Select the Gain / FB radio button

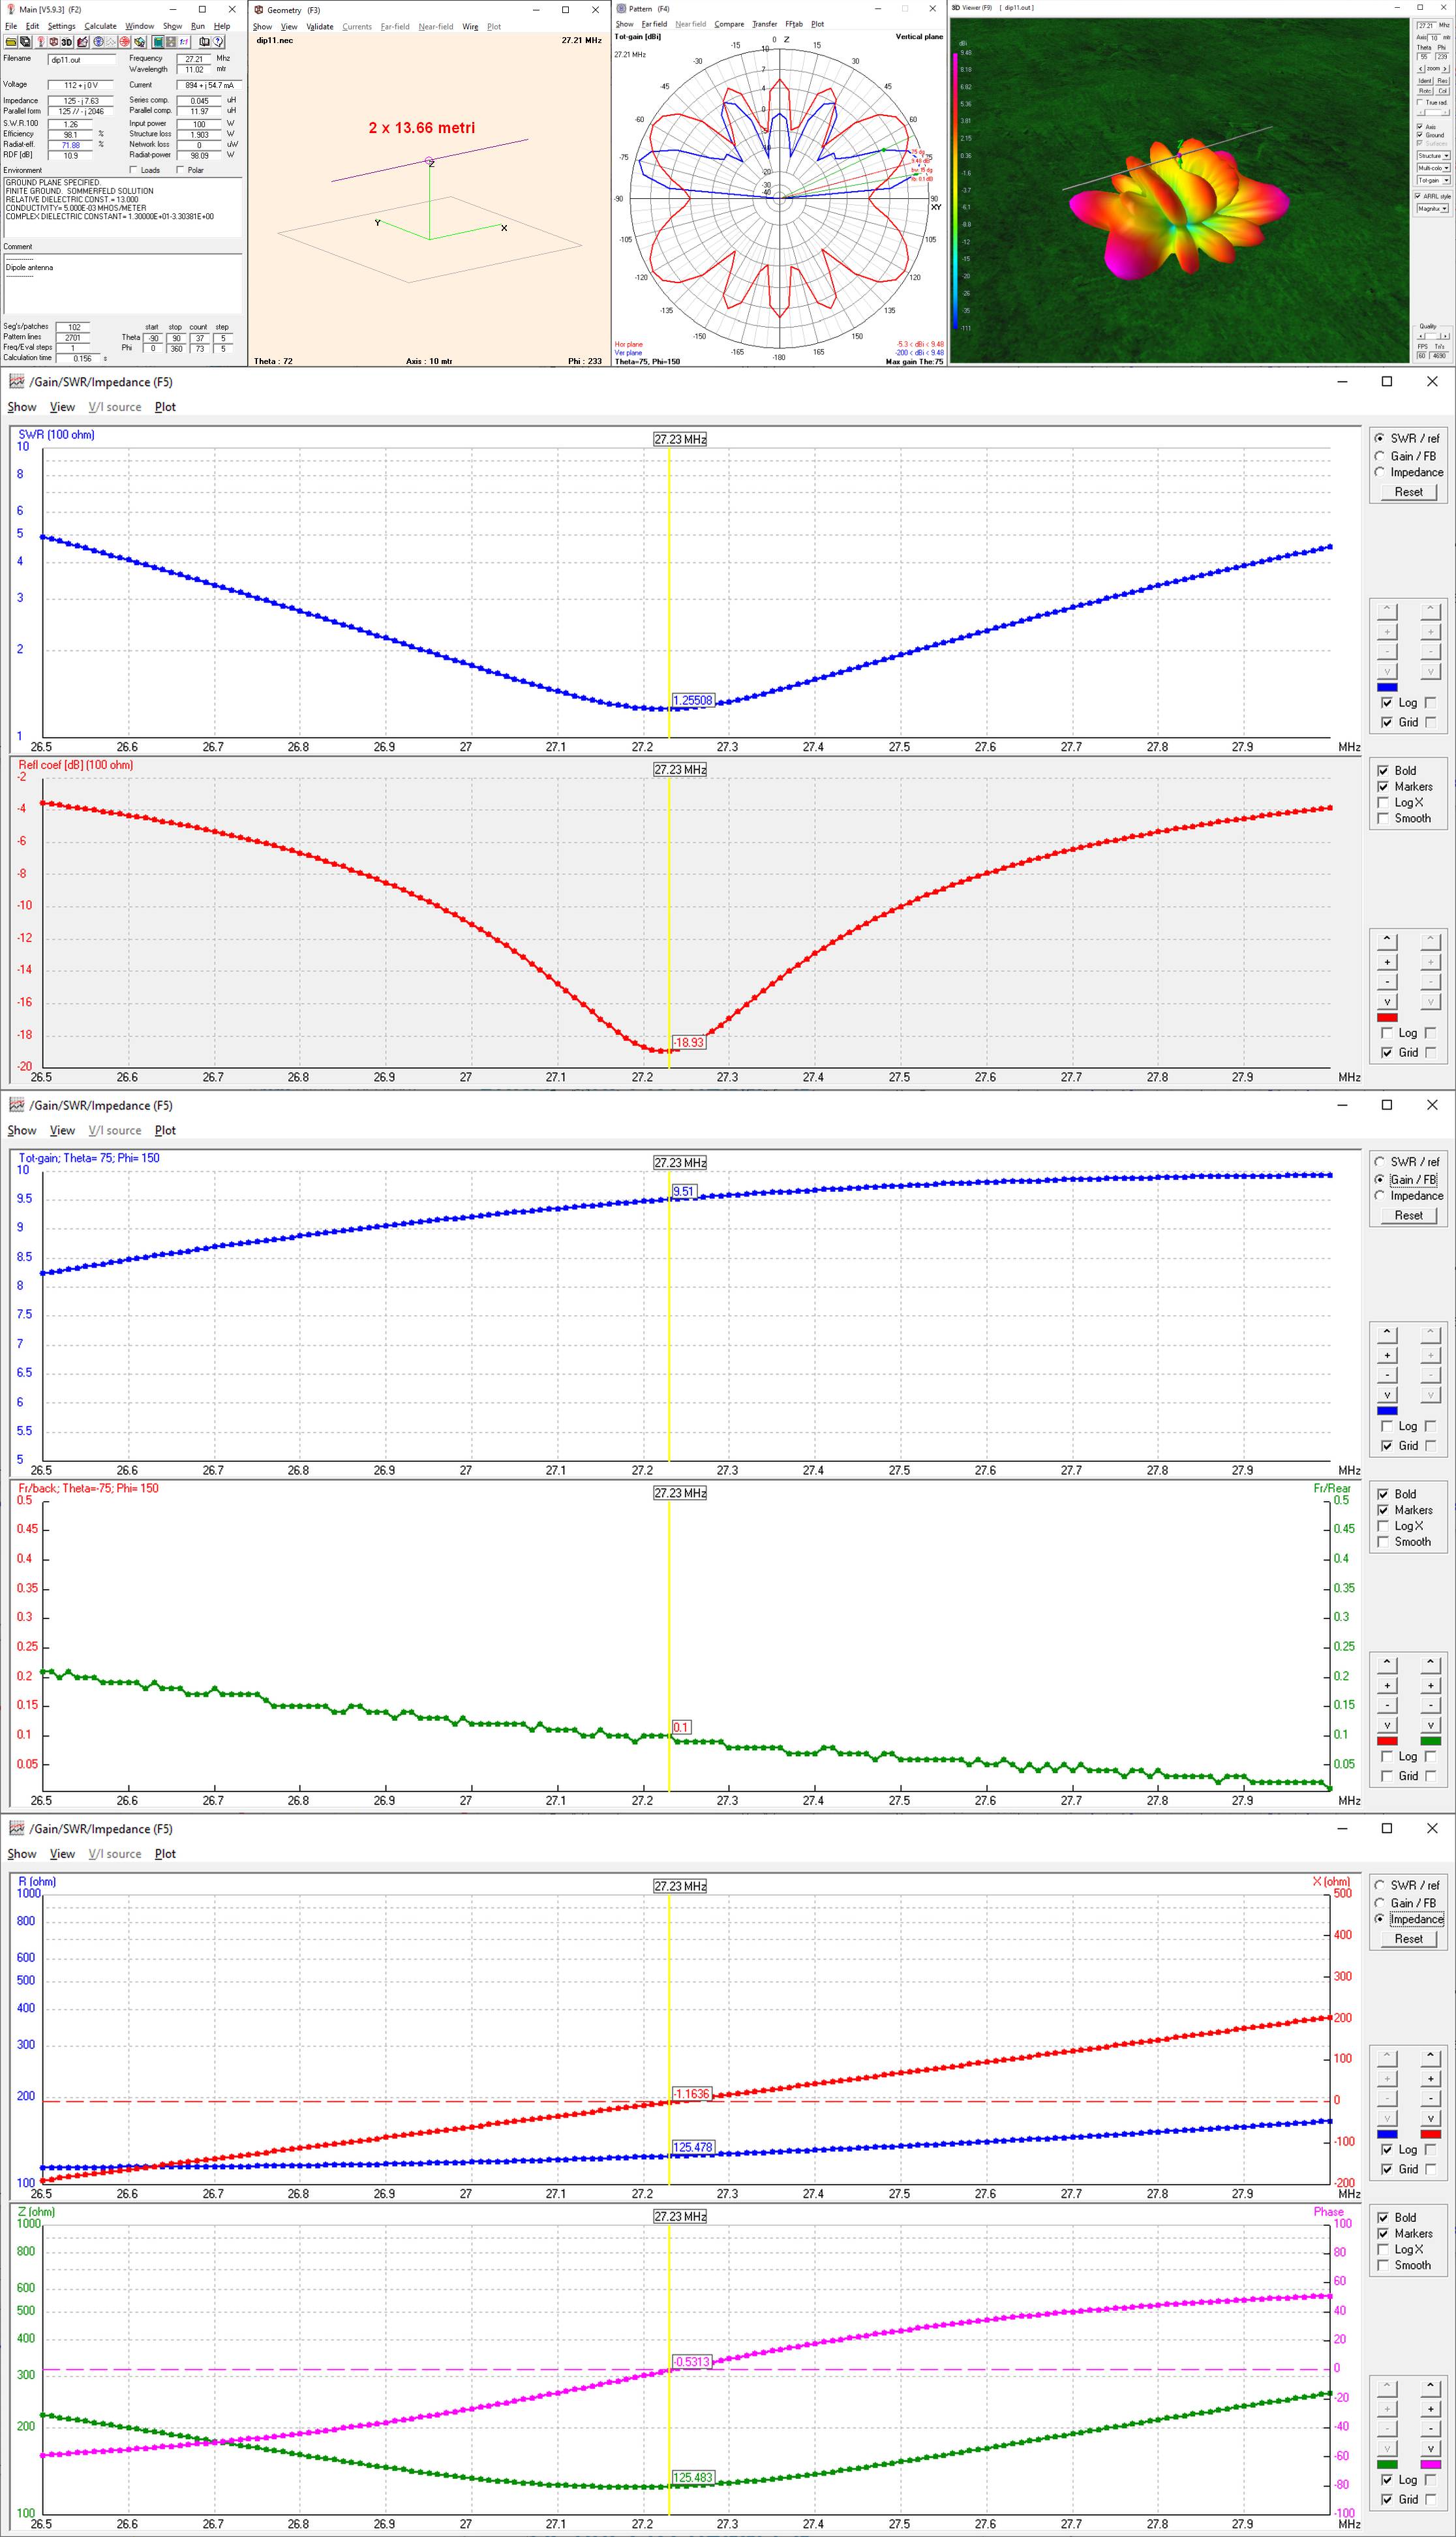point(1380,456)
